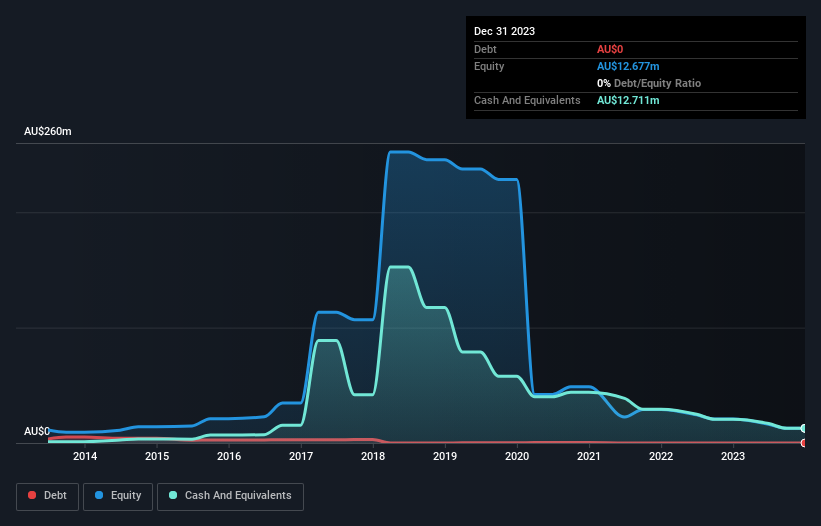Image resolution: width=821 pixels, height=526 pixels.
Task: Click the Dec 31 2023 tooltip date
Action: pyautogui.click(x=504, y=31)
